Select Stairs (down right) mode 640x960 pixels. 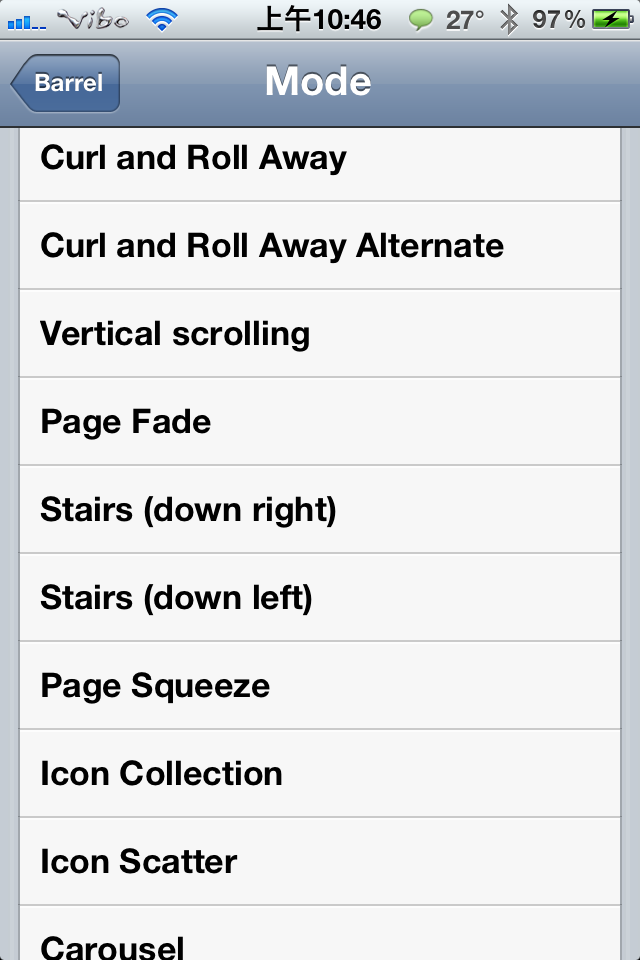click(x=320, y=509)
